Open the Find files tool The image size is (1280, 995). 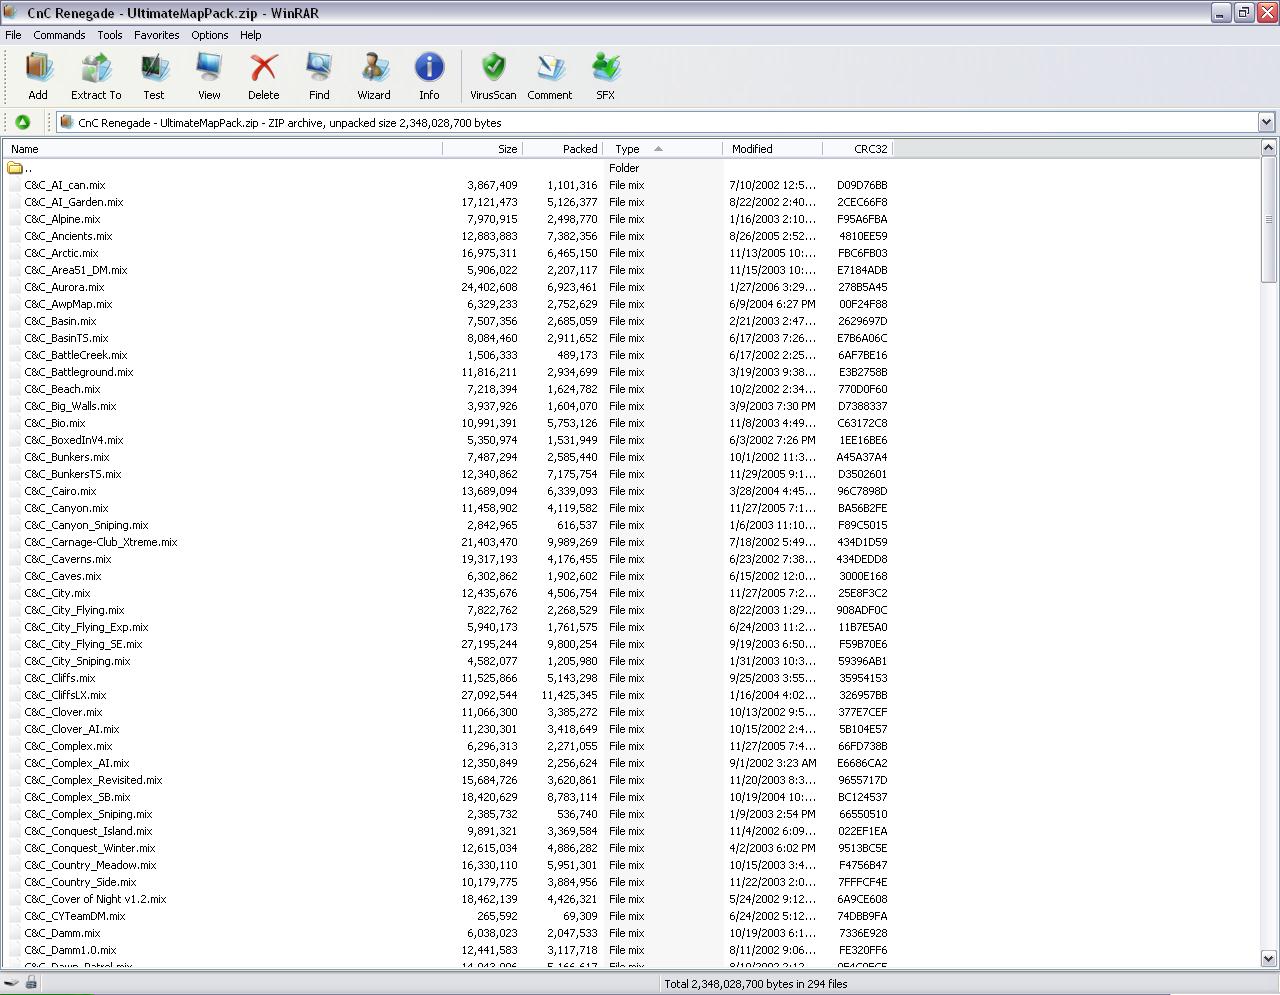pos(319,77)
